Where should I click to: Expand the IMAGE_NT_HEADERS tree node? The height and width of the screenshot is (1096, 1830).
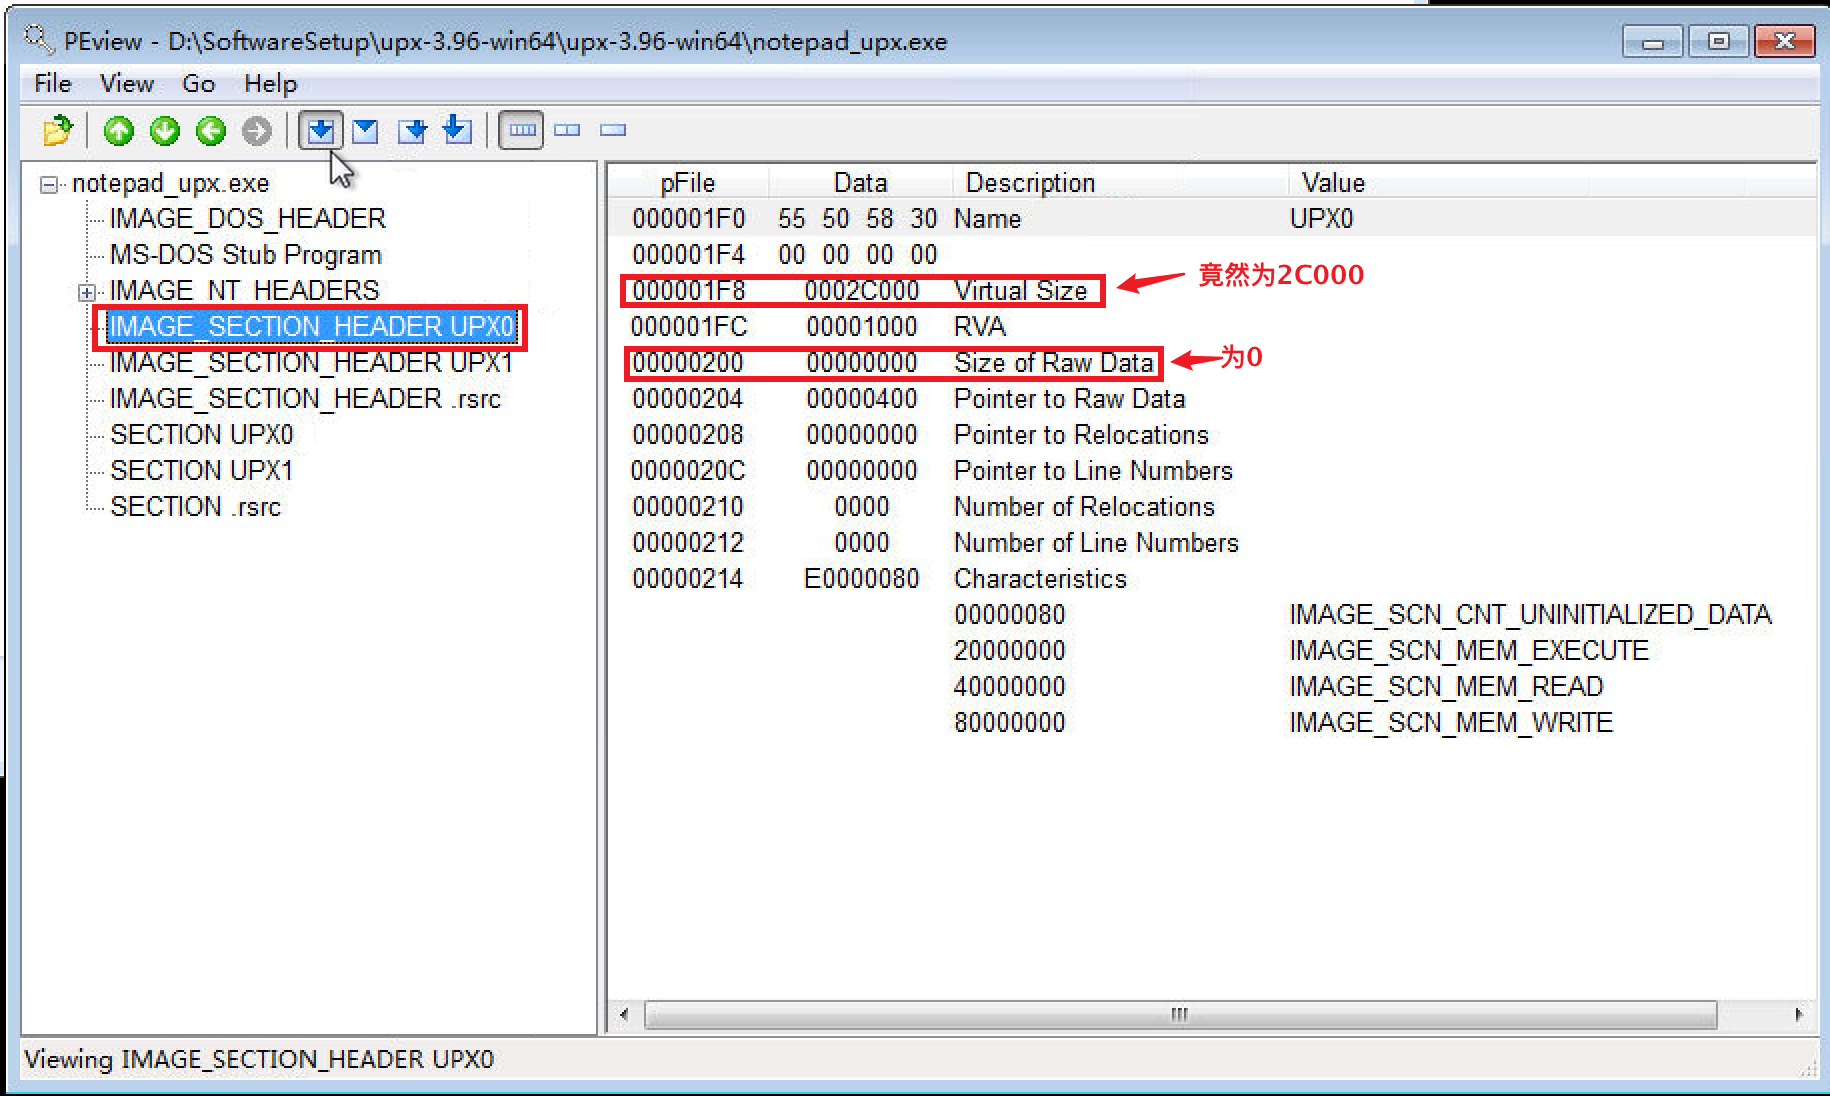(86, 292)
